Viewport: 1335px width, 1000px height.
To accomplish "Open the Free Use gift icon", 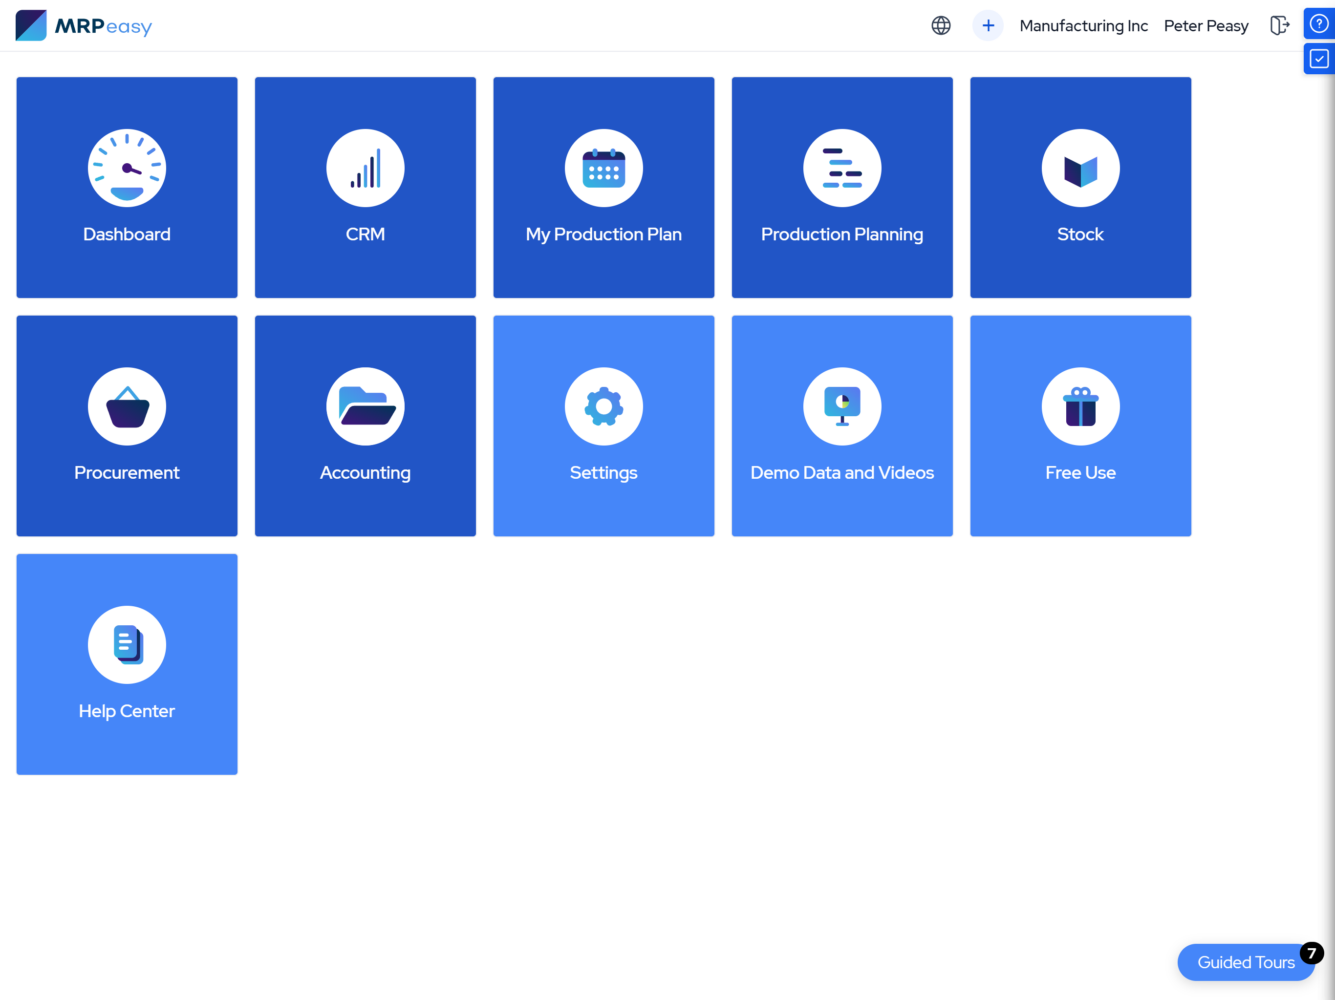I will 1080,407.
